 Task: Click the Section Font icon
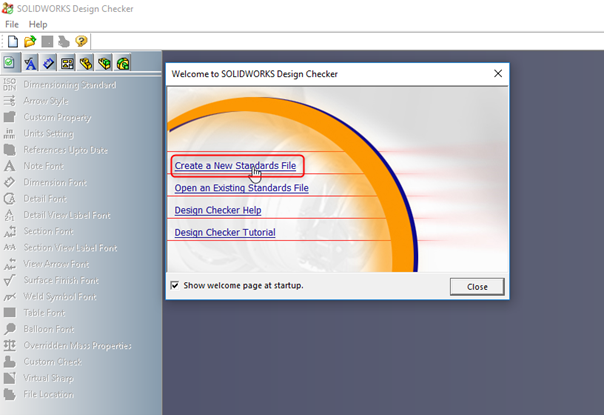(10, 231)
